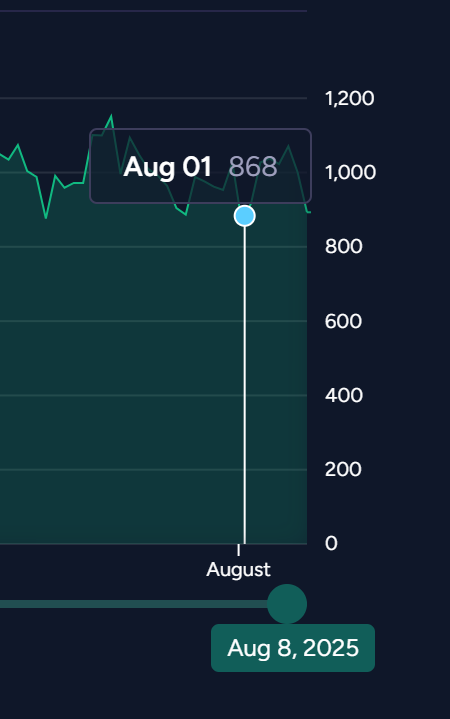The width and height of the screenshot is (450, 719).
Task: Click the 1,000 y-axis label
Action: click(350, 172)
